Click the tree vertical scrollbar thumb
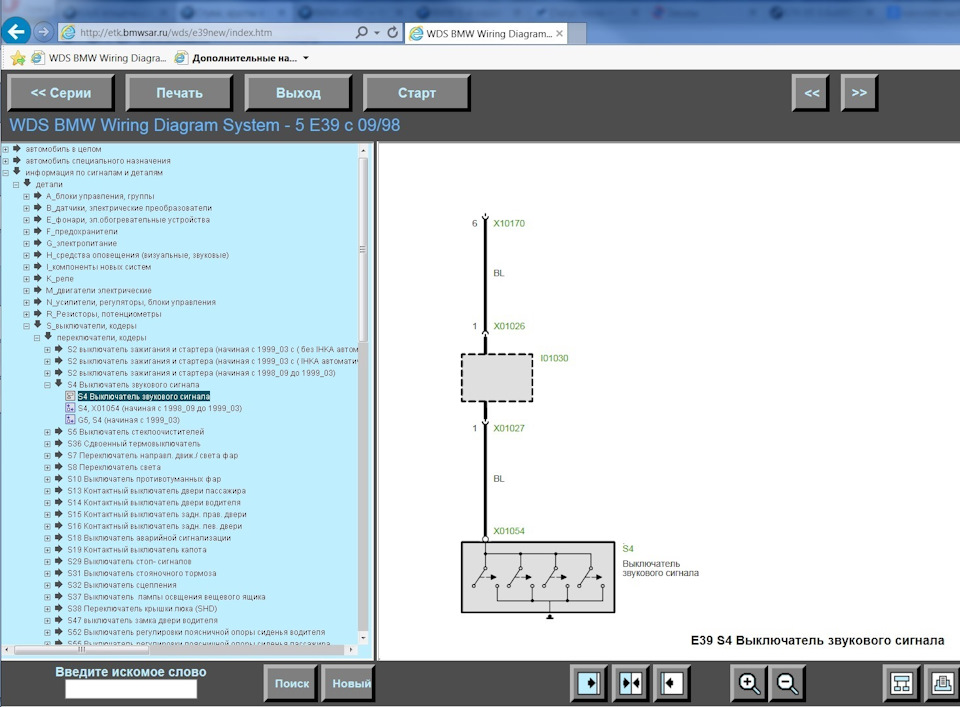Screen dimensions: 960x707 (x=362, y=249)
